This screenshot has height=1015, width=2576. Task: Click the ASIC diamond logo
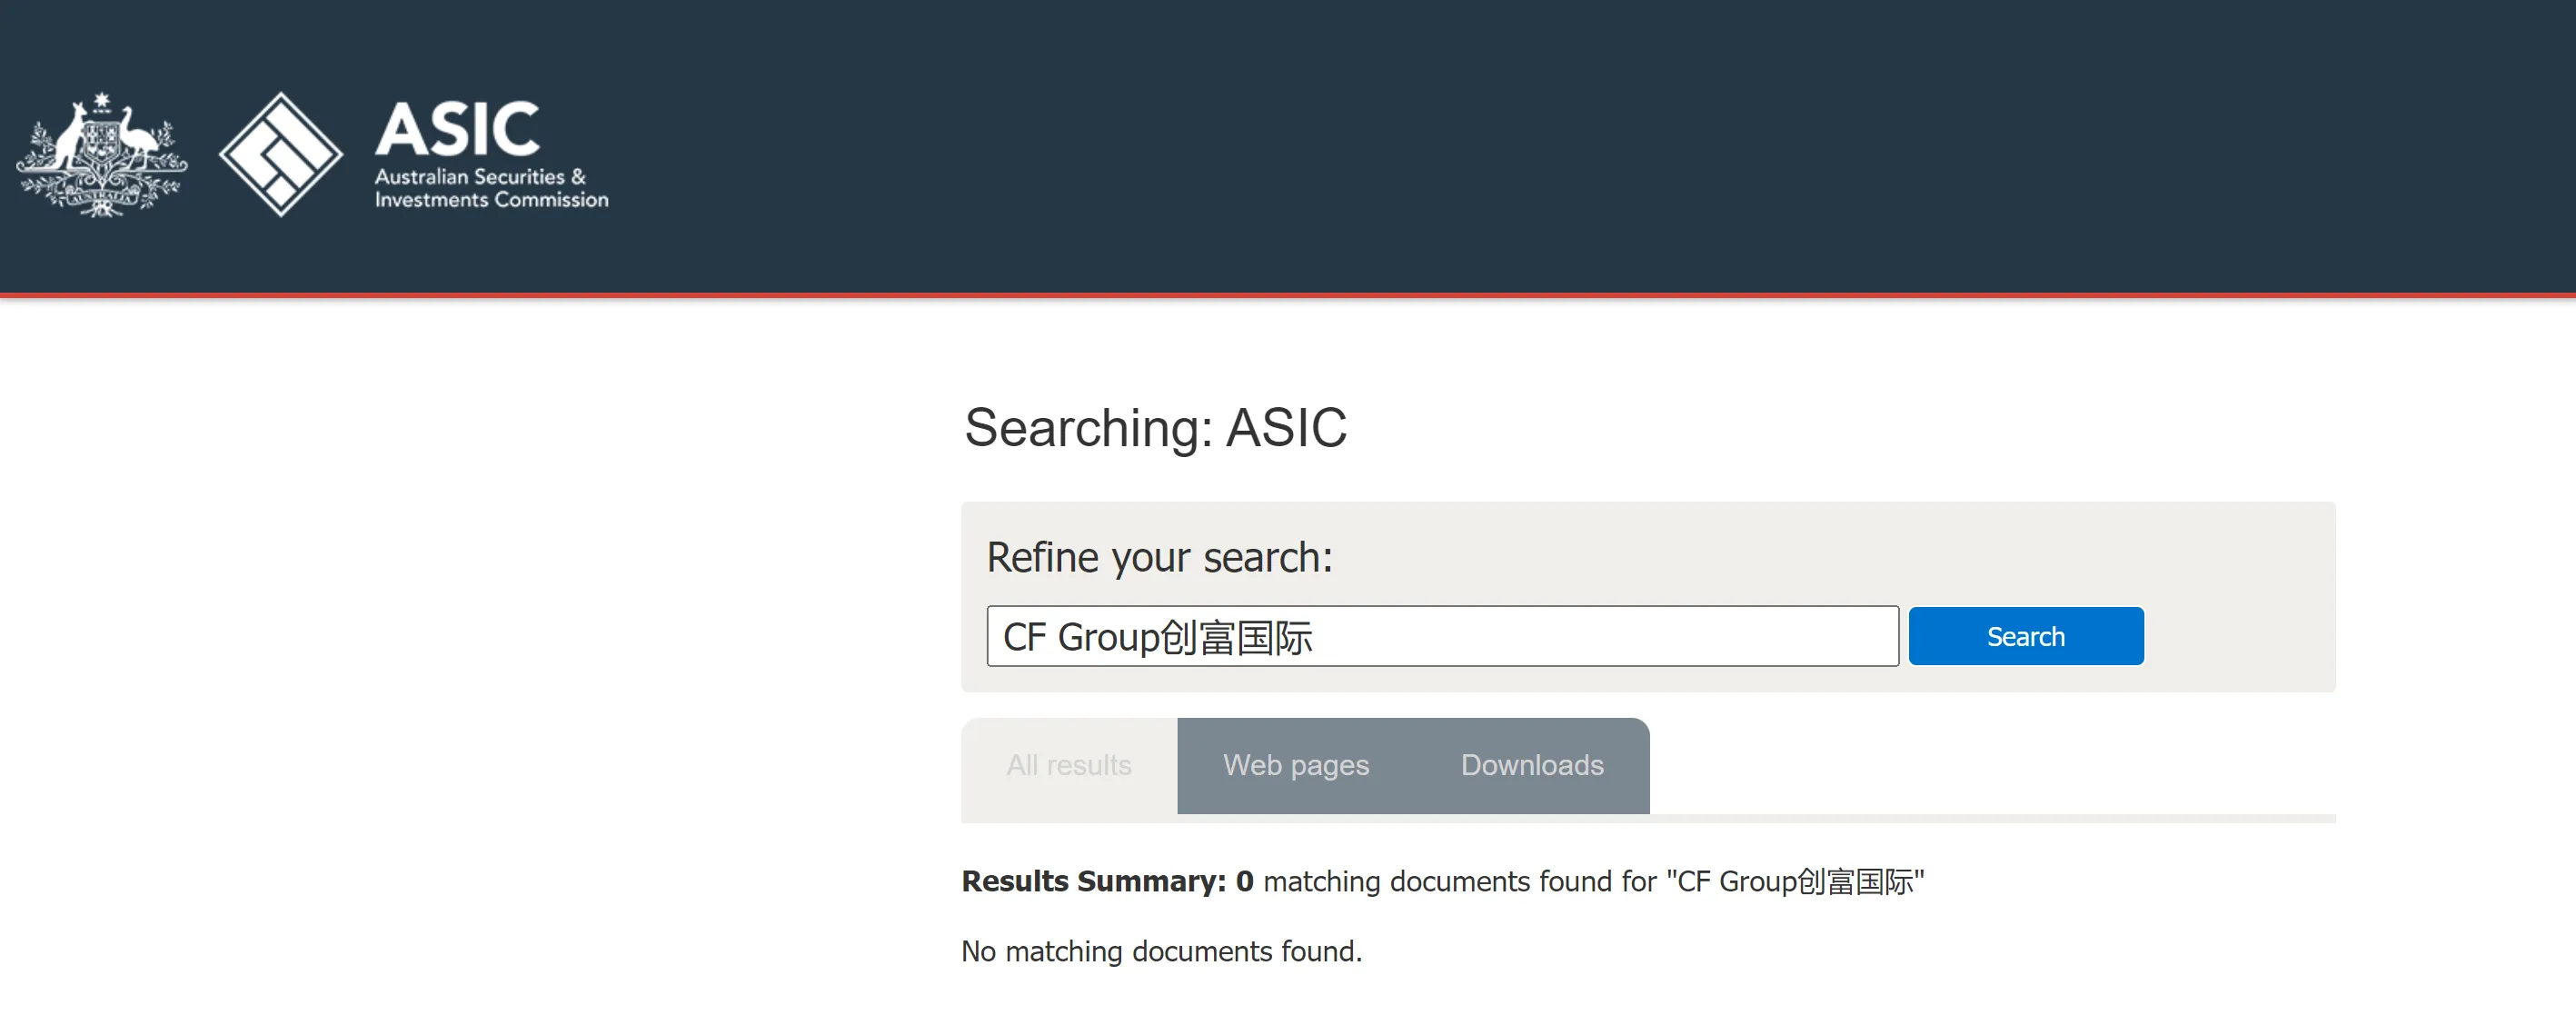281,155
